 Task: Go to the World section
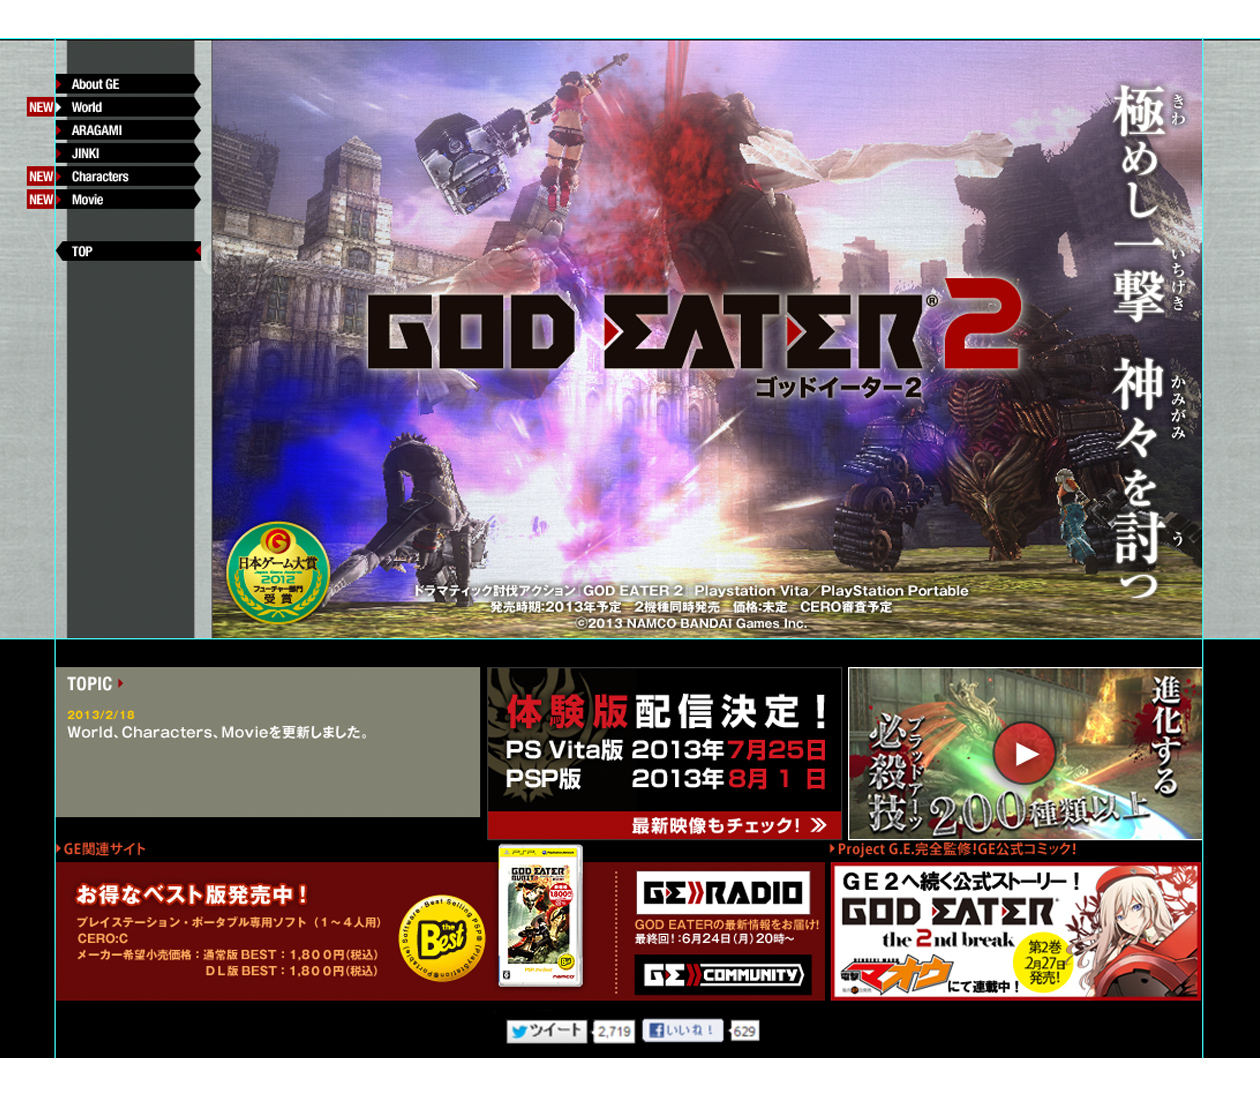128,107
